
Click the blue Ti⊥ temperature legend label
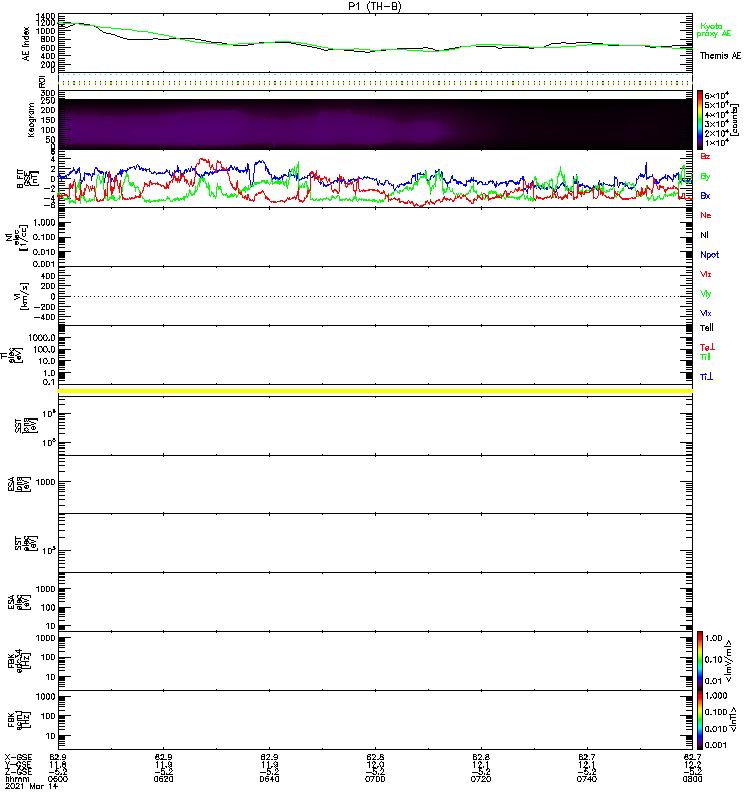tap(707, 376)
